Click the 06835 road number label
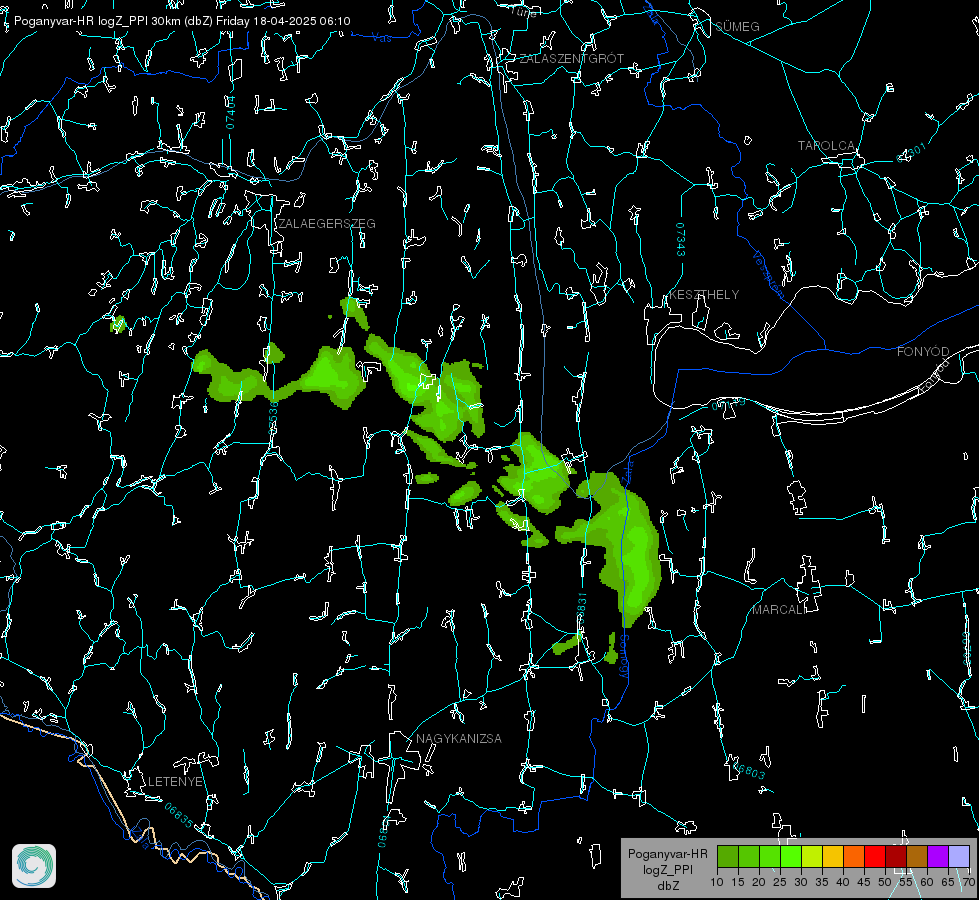979x900 pixels. (x=179, y=816)
